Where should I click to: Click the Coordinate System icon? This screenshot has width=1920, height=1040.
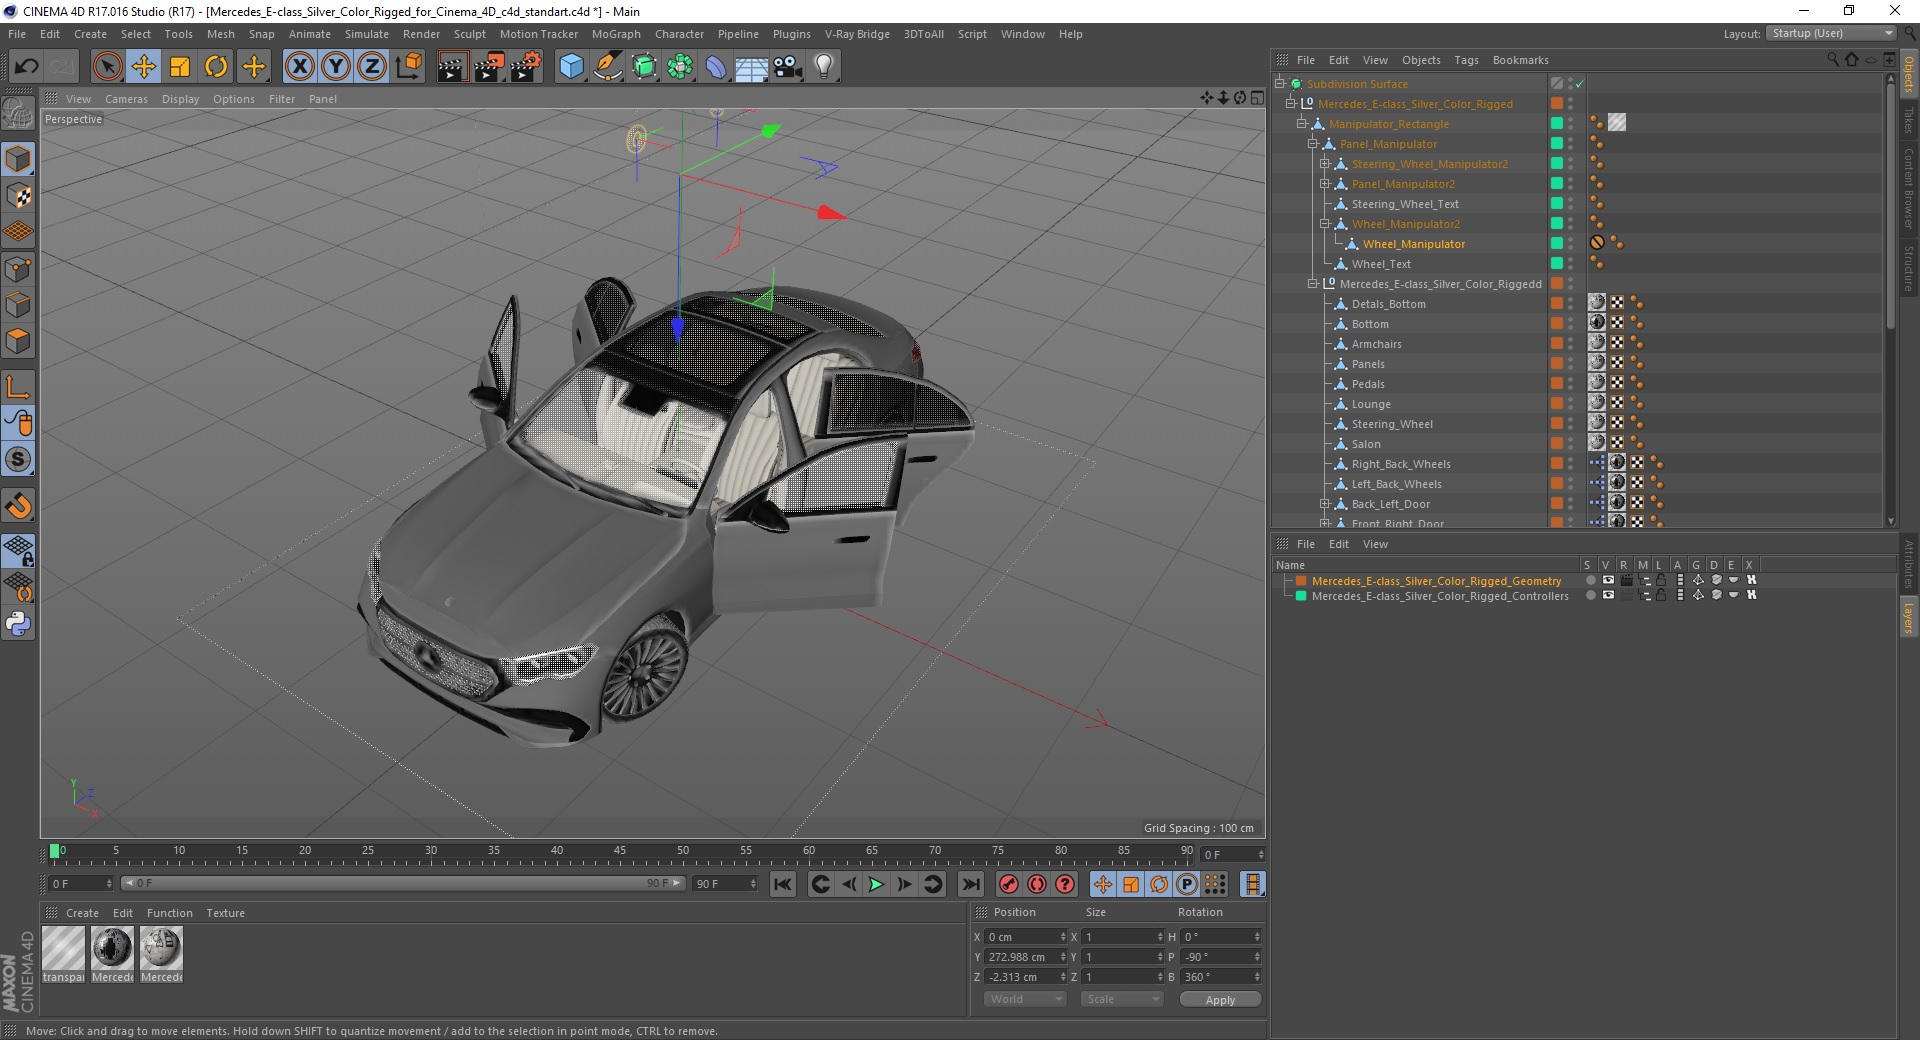coord(408,67)
